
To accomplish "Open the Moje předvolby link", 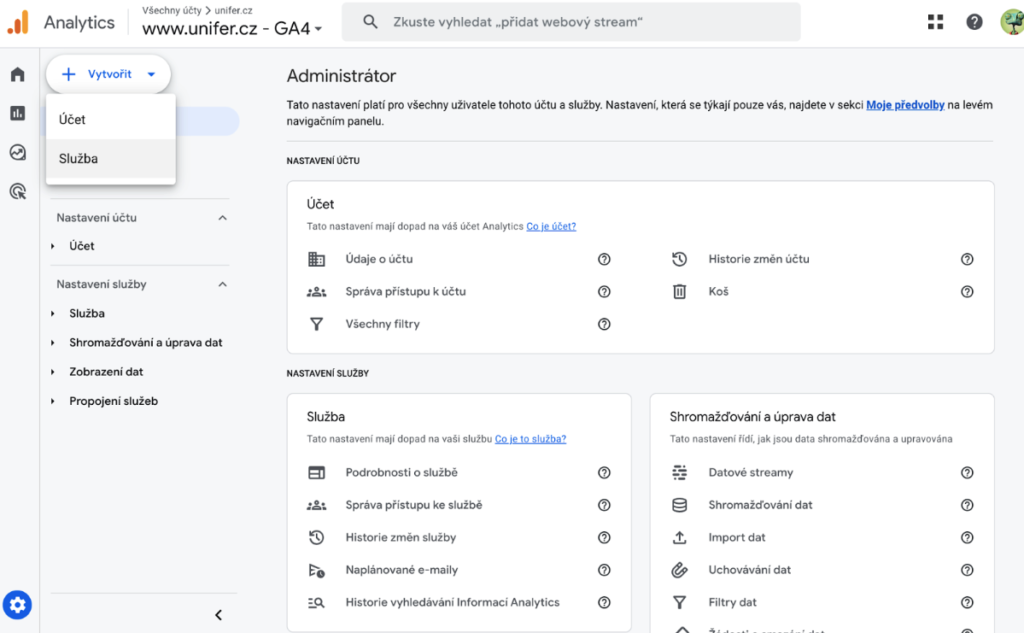I will (x=905, y=105).
